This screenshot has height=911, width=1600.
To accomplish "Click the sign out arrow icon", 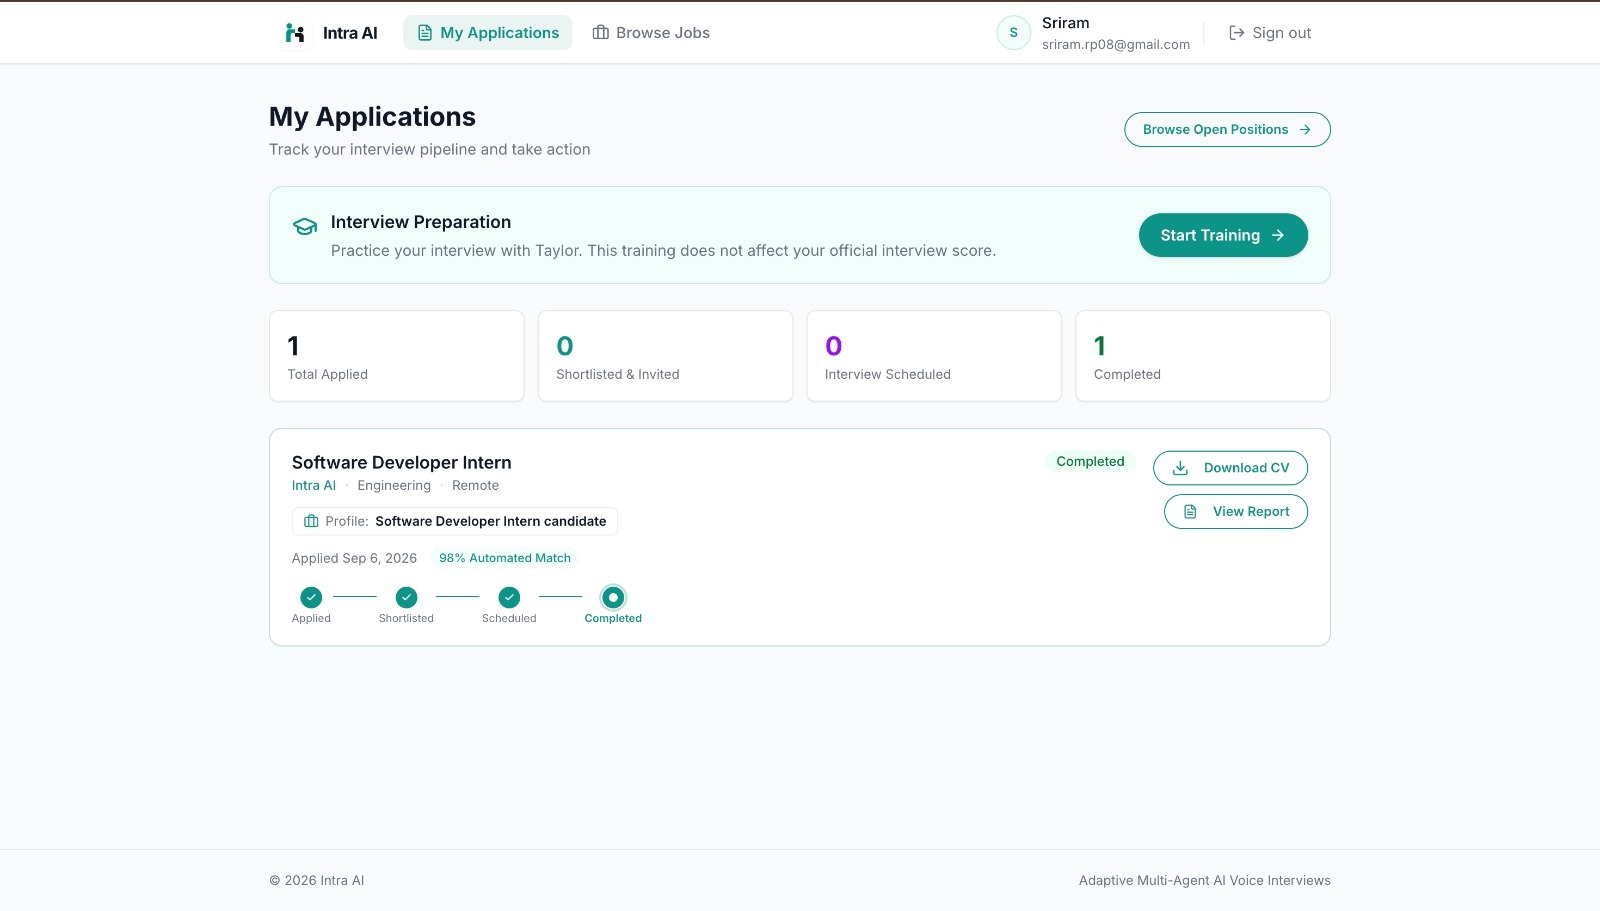I will [1237, 33].
